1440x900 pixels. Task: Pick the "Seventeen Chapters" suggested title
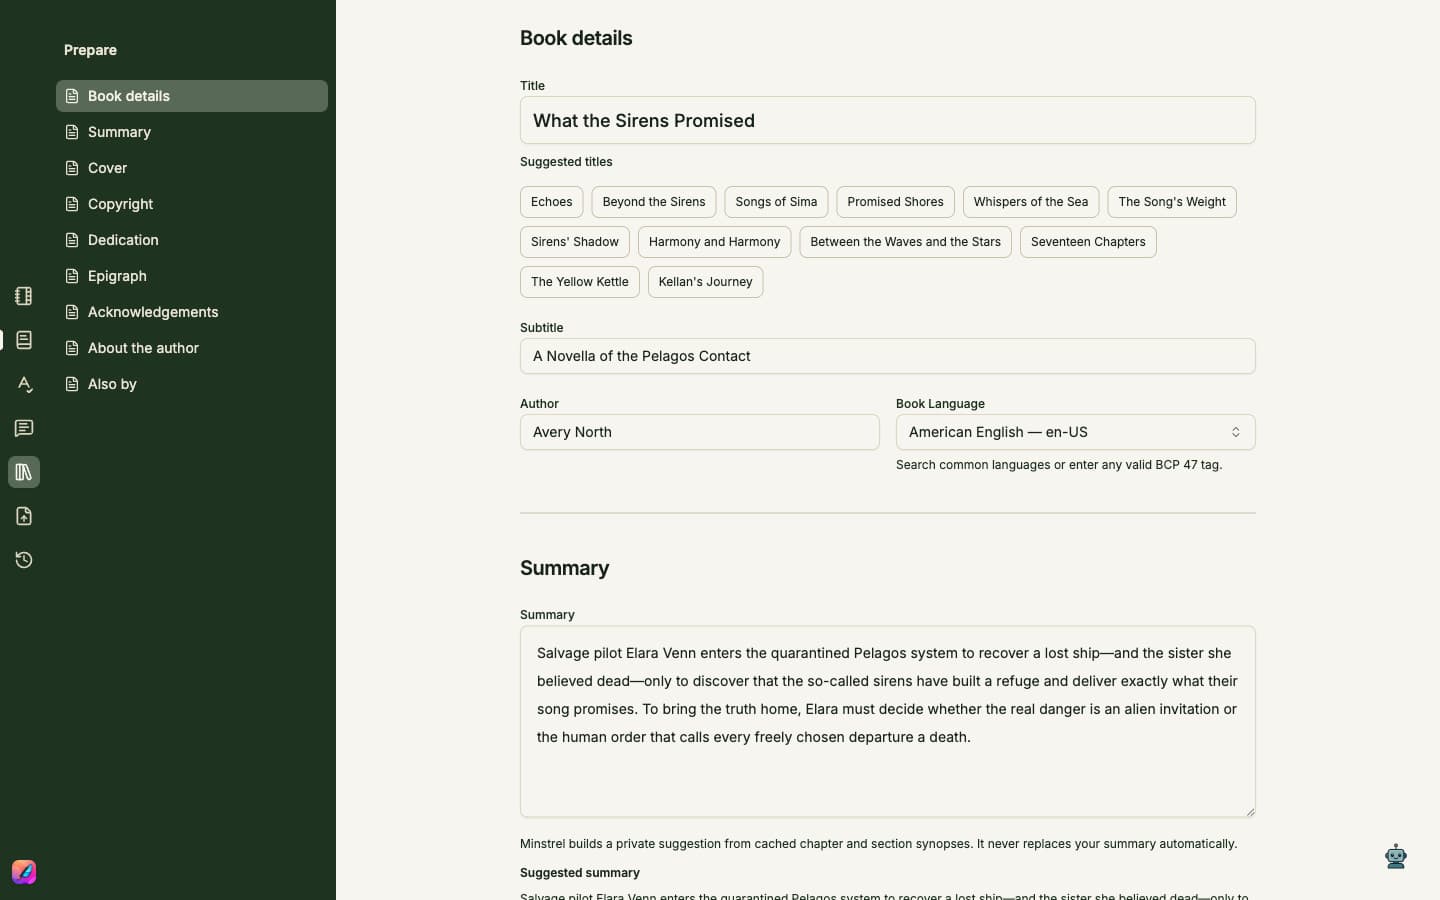(1088, 242)
